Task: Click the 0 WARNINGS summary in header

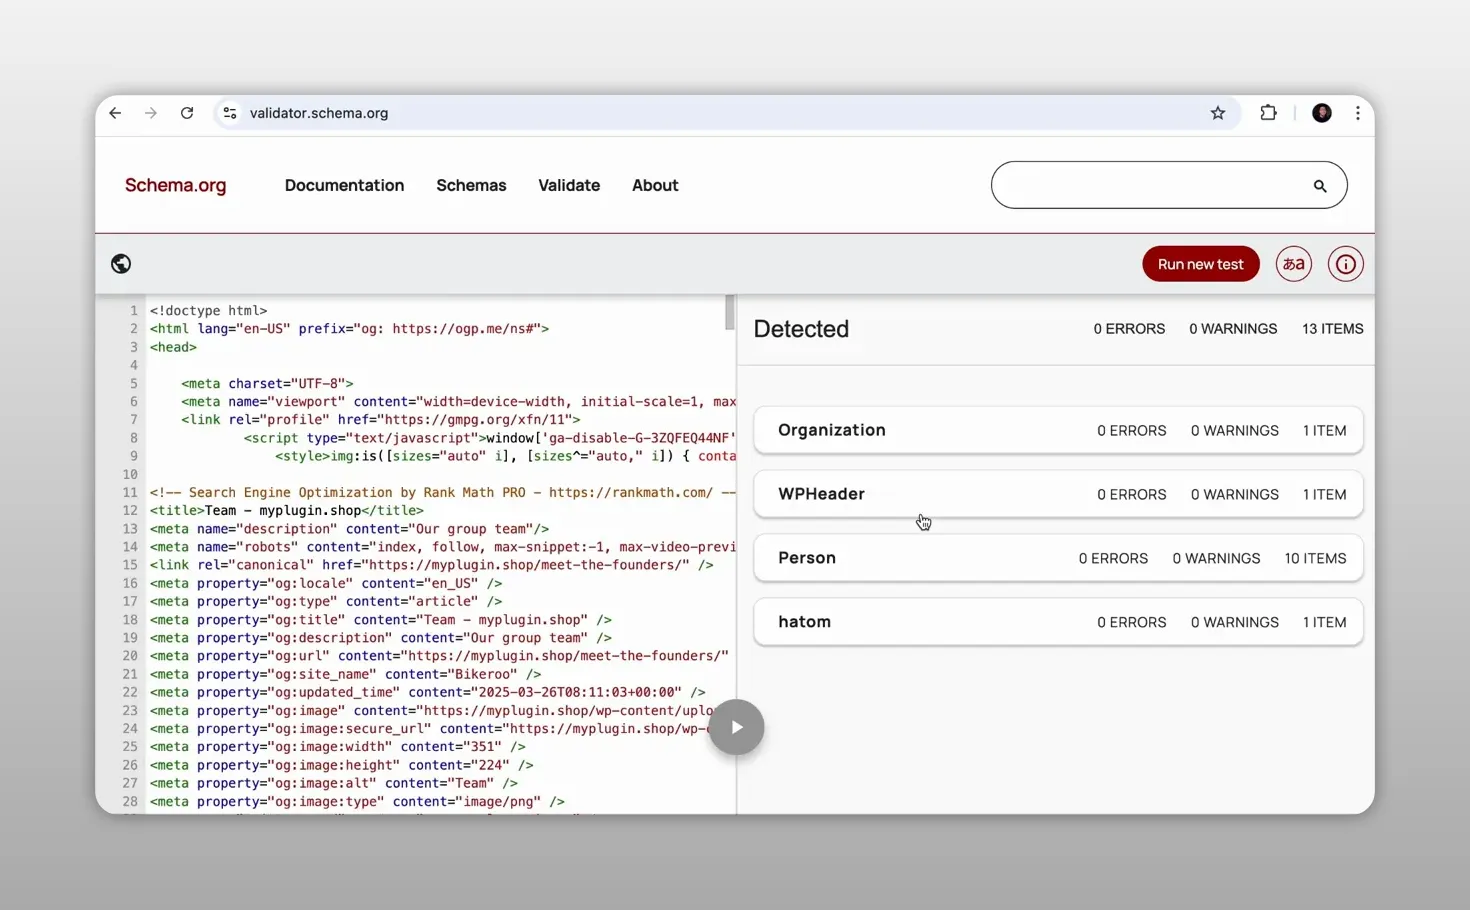Action: pyautogui.click(x=1233, y=329)
